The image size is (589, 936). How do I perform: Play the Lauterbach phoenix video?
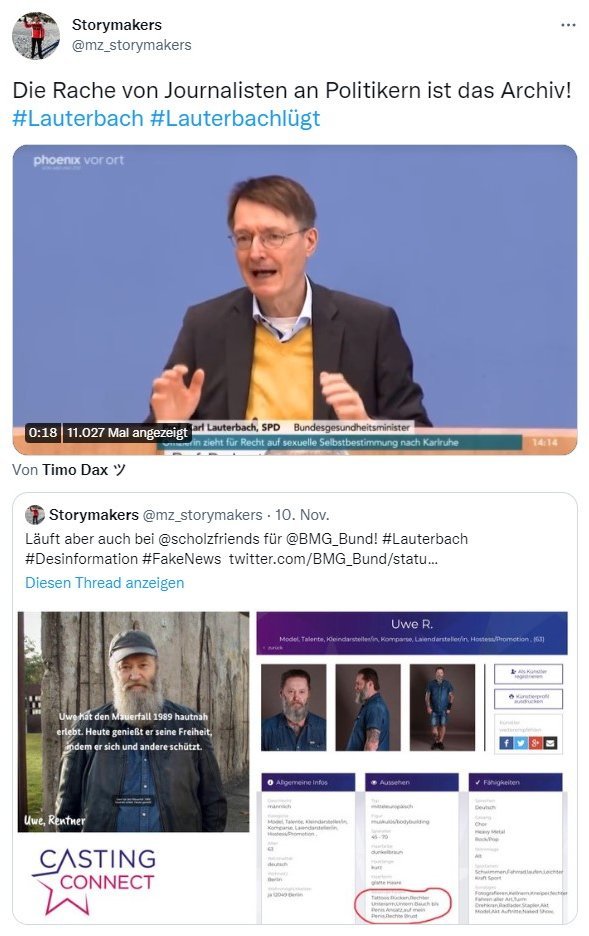coord(295,300)
